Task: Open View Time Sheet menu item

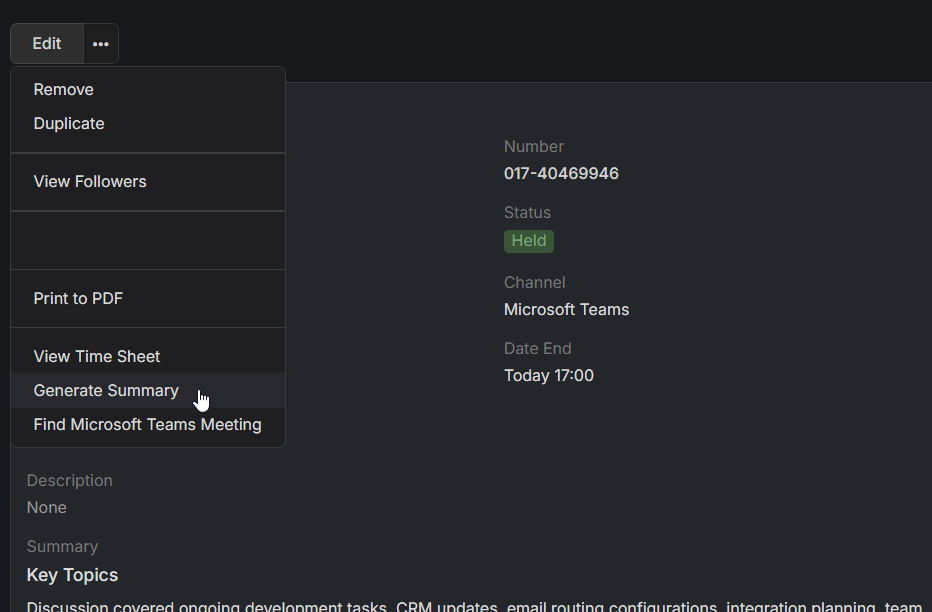Action: click(97, 357)
